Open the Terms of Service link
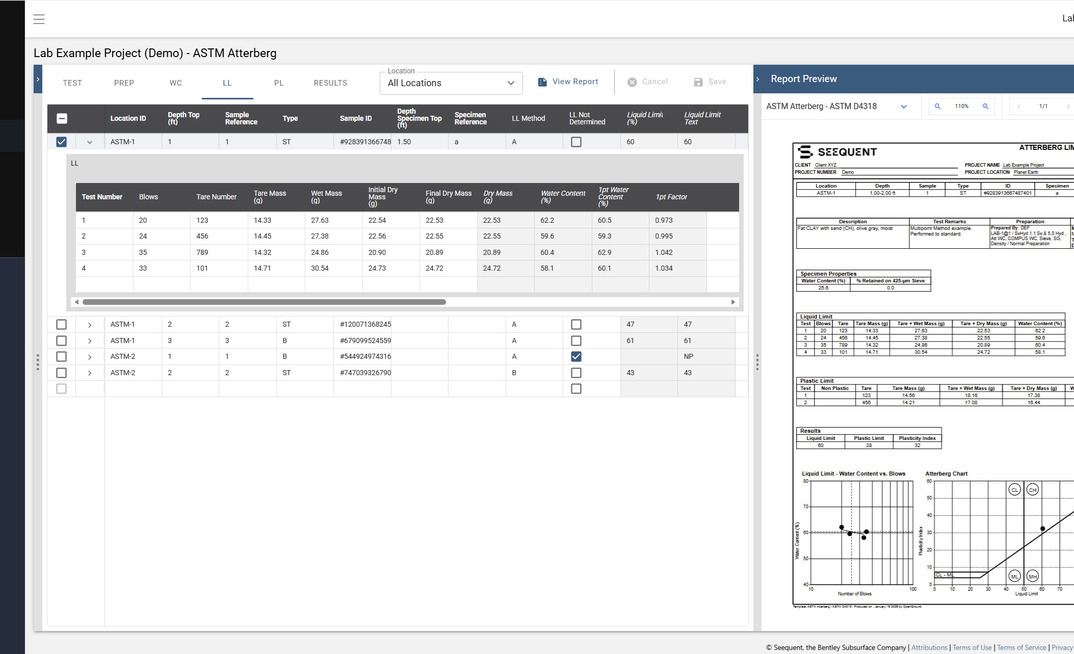The height and width of the screenshot is (654, 1074). [x=1021, y=647]
